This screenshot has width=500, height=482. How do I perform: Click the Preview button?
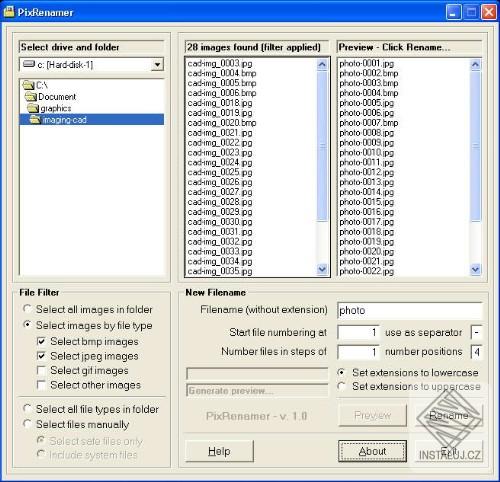click(x=372, y=415)
